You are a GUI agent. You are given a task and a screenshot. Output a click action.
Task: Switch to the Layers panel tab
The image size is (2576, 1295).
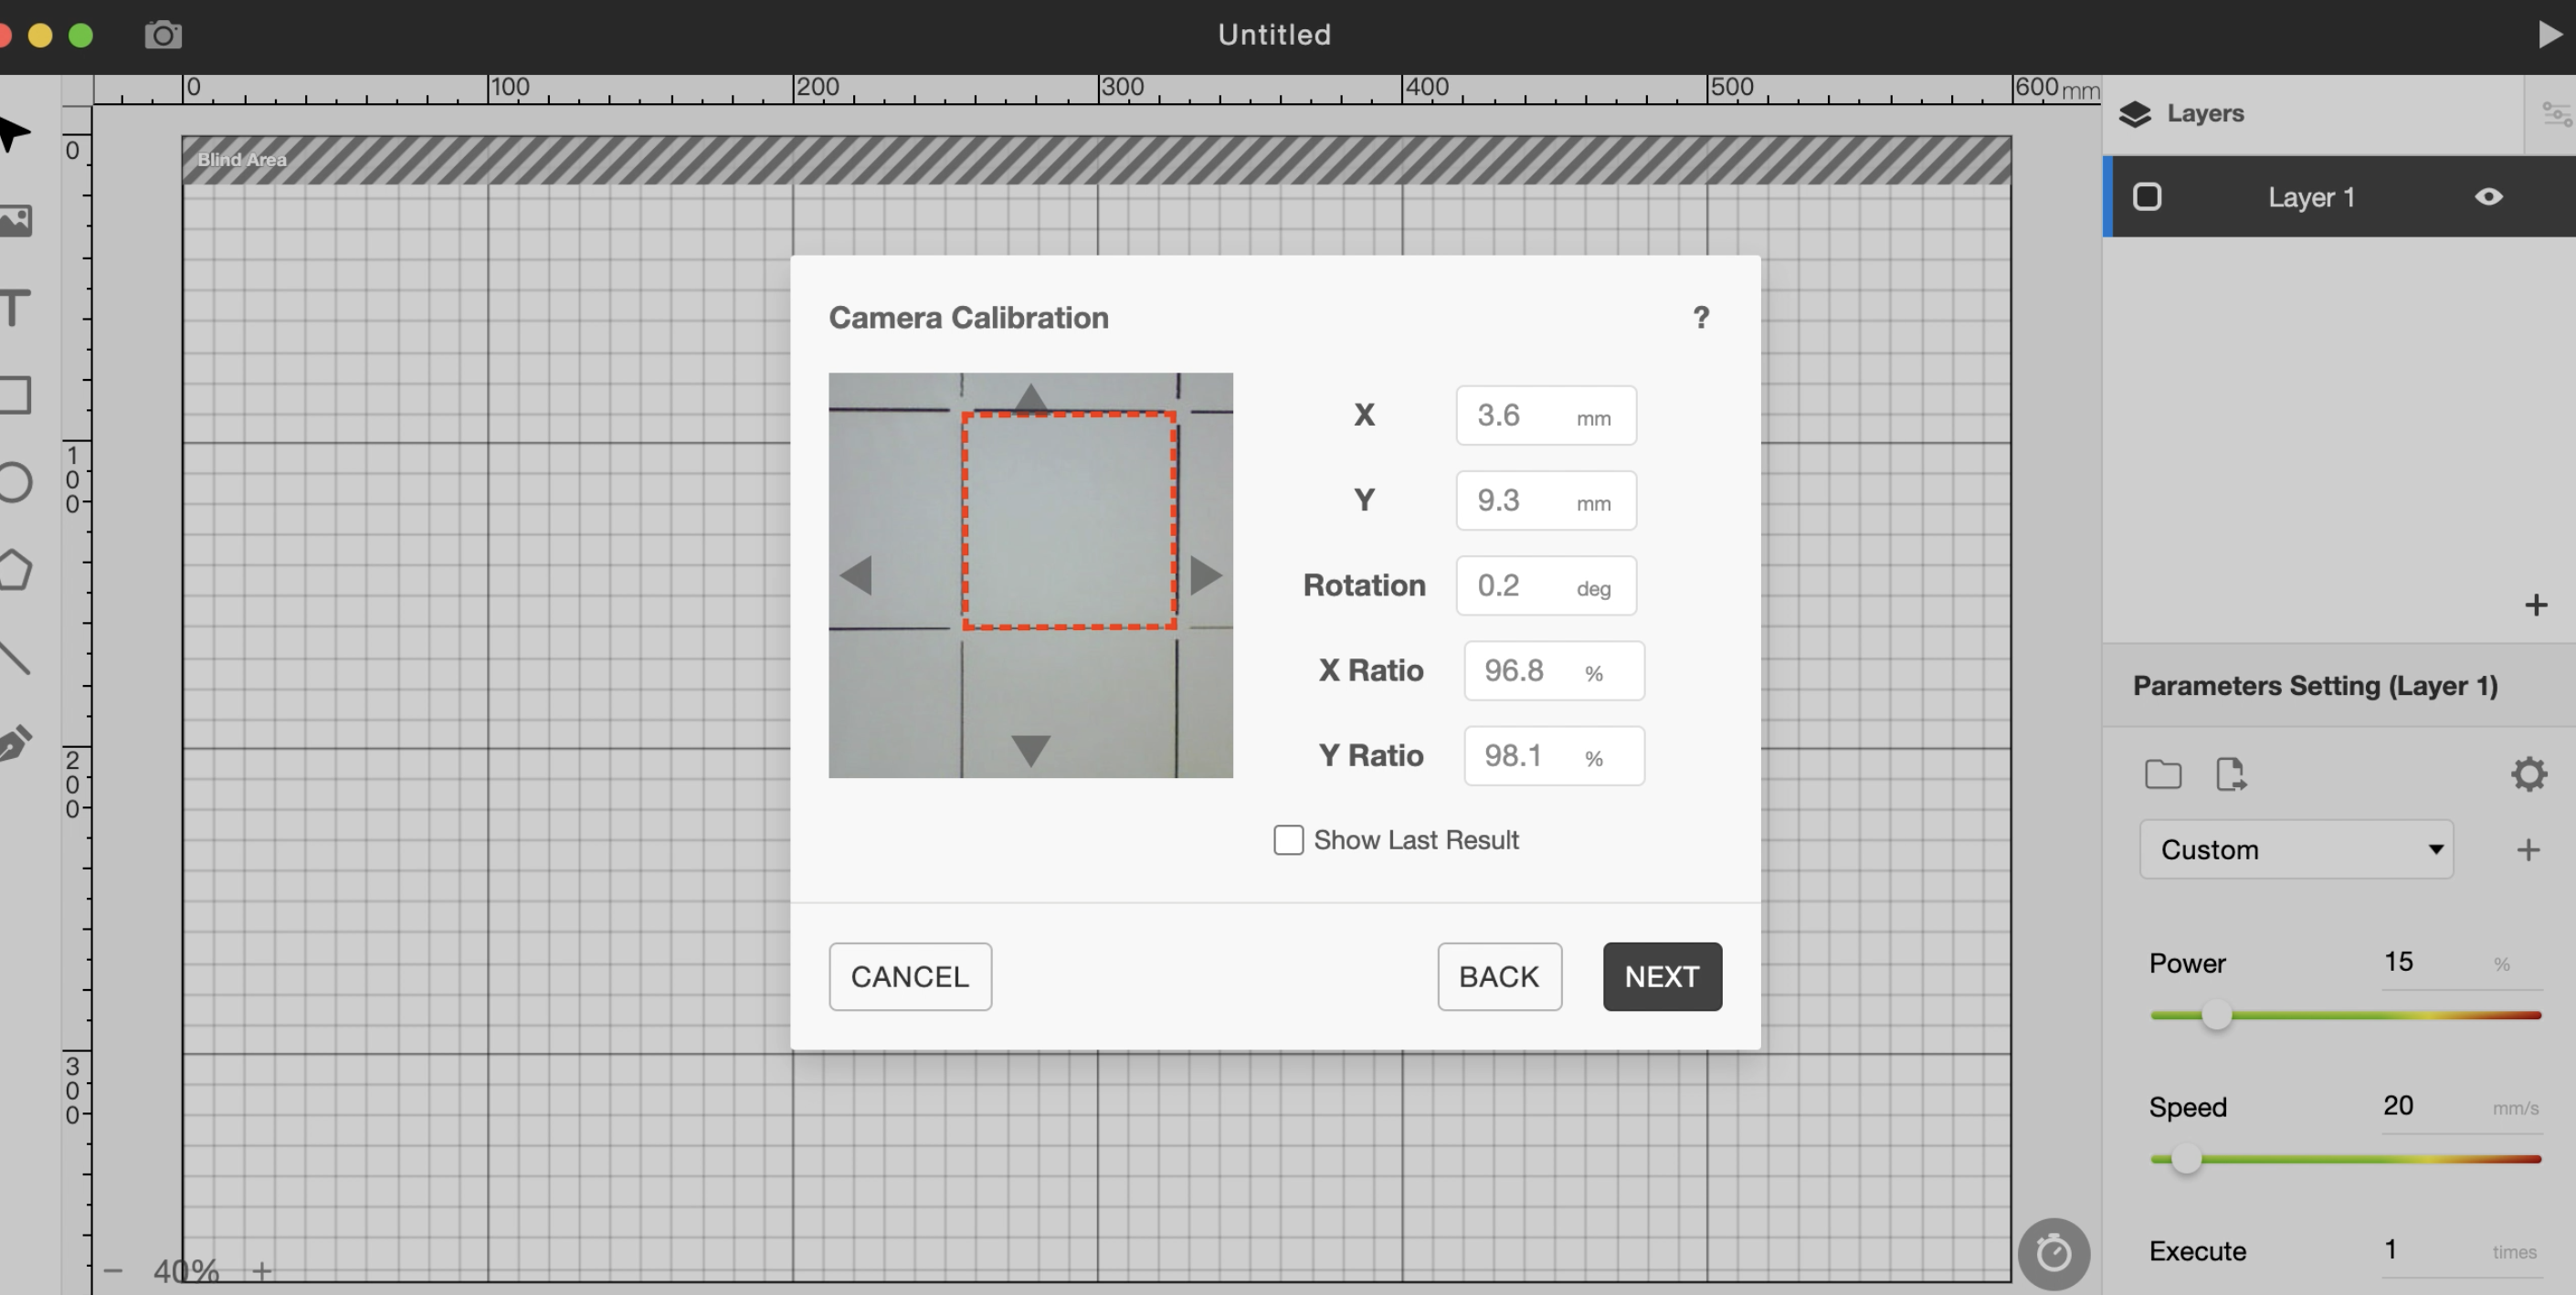tap(2183, 114)
